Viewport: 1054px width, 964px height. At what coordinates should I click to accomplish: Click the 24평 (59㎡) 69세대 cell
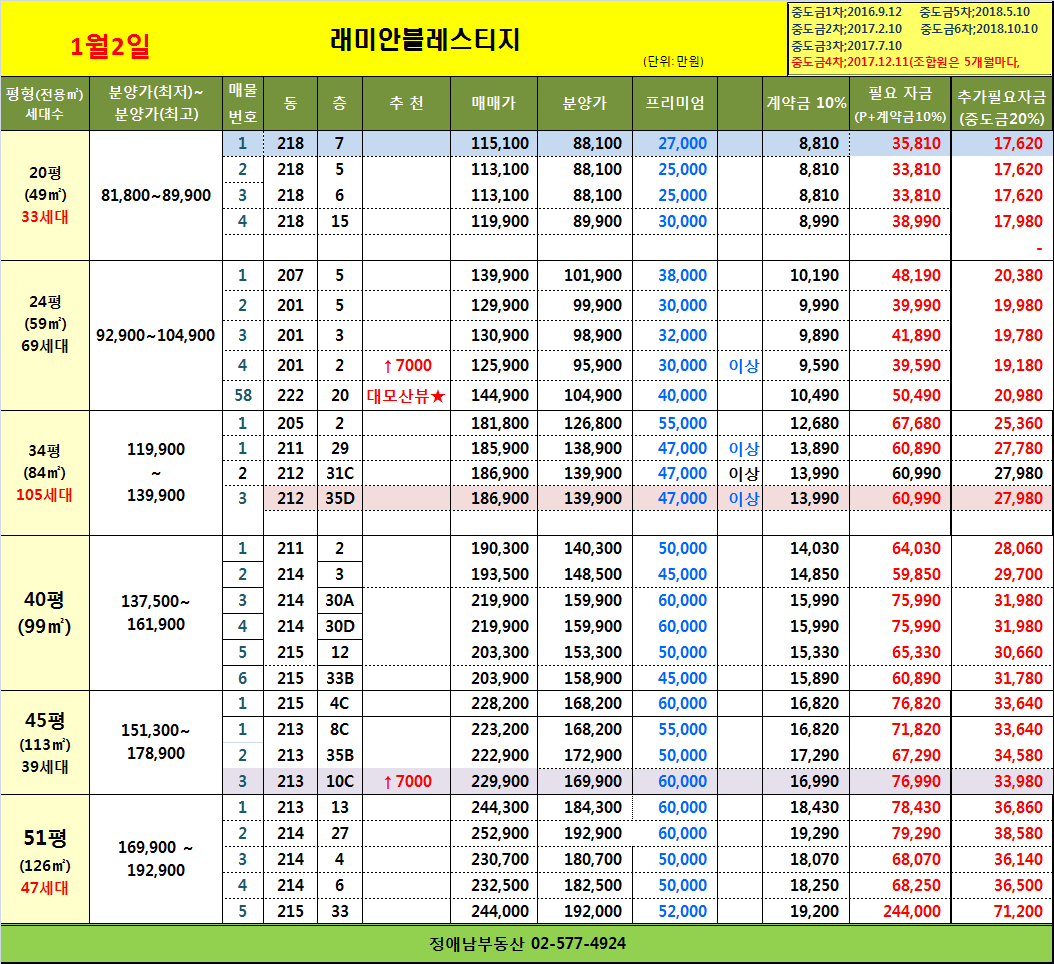point(44,335)
